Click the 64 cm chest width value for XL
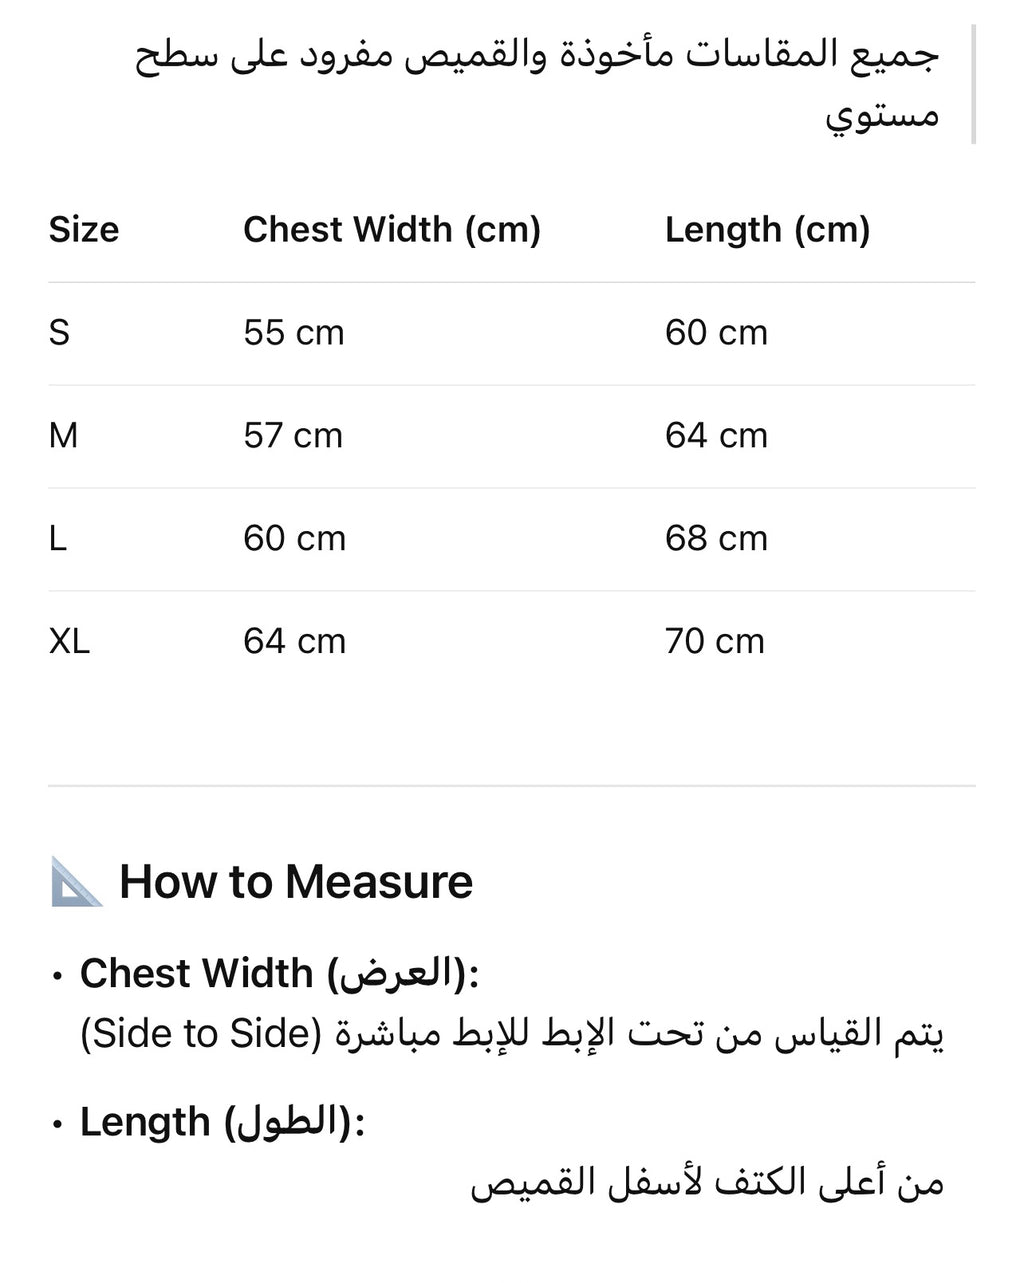The image size is (1024, 1283). coord(295,641)
